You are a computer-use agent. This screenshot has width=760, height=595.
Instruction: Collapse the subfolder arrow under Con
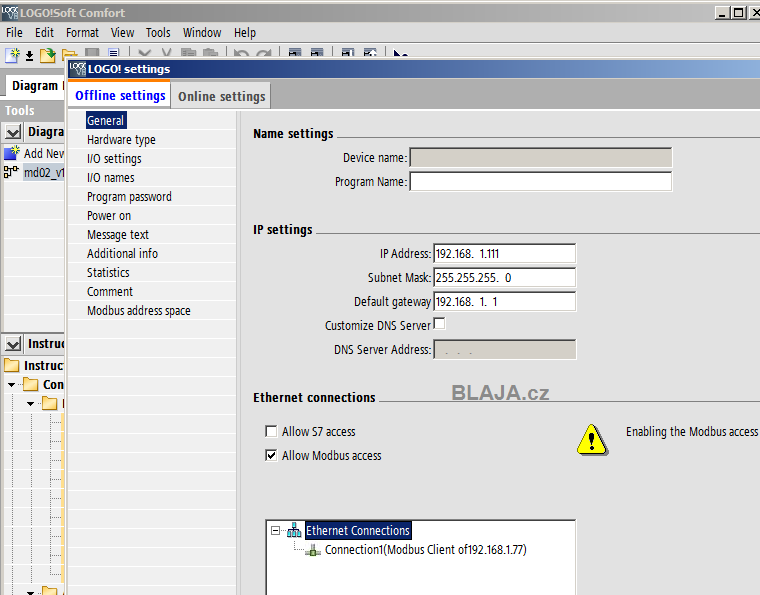[x=31, y=404]
